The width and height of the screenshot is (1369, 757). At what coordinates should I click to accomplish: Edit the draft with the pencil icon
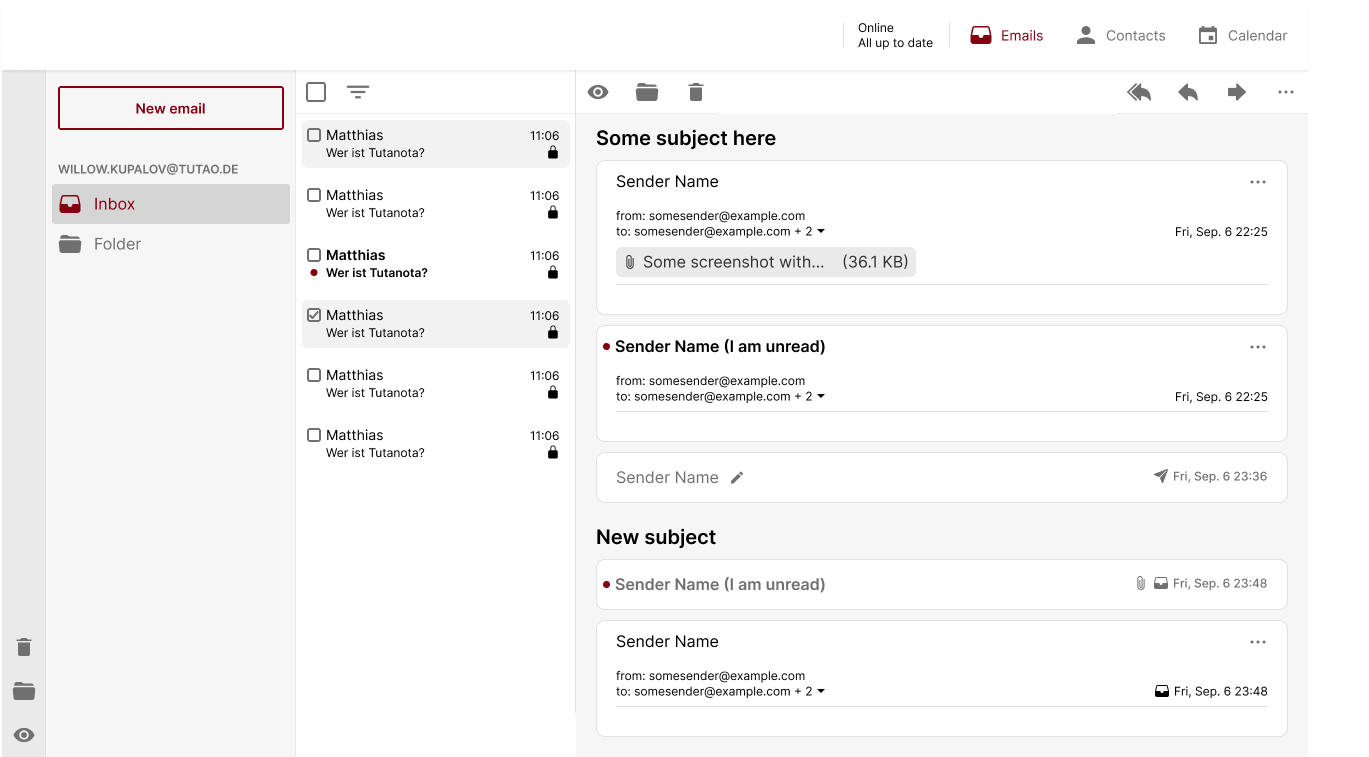coord(737,477)
